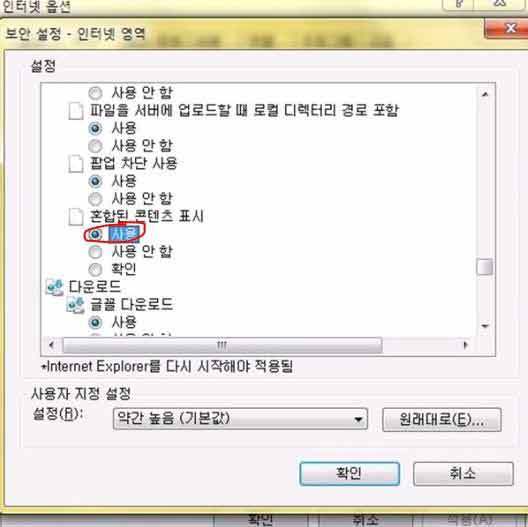
Task: Click the horizontal scroll left arrow
Action: coord(51,345)
